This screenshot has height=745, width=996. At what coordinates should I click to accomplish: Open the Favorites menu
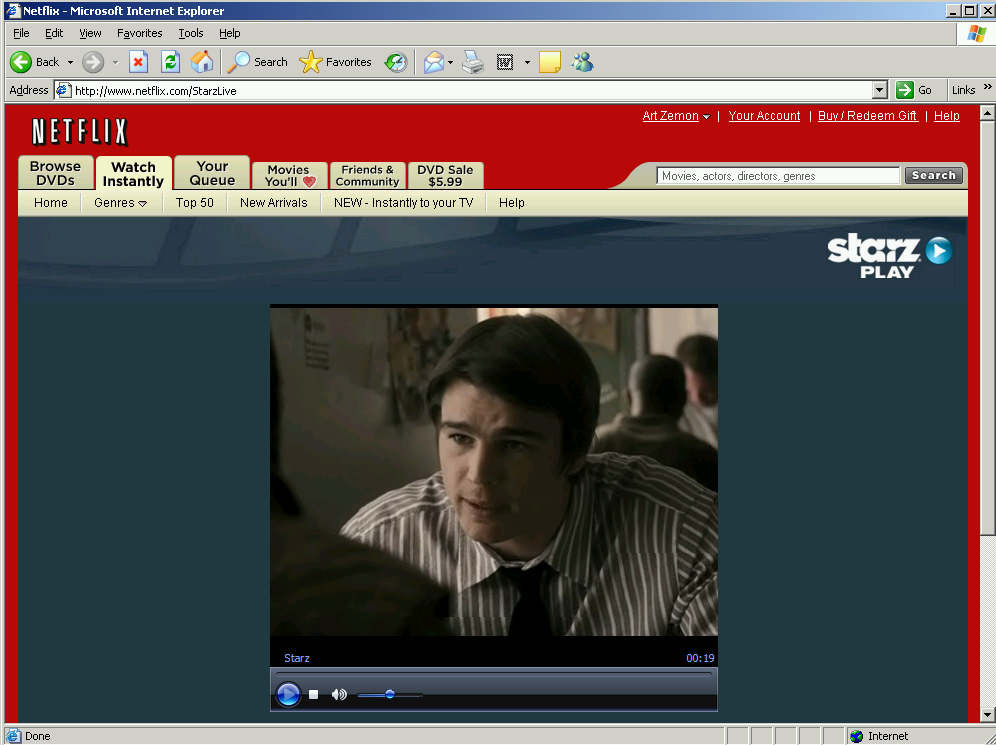click(x=140, y=33)
